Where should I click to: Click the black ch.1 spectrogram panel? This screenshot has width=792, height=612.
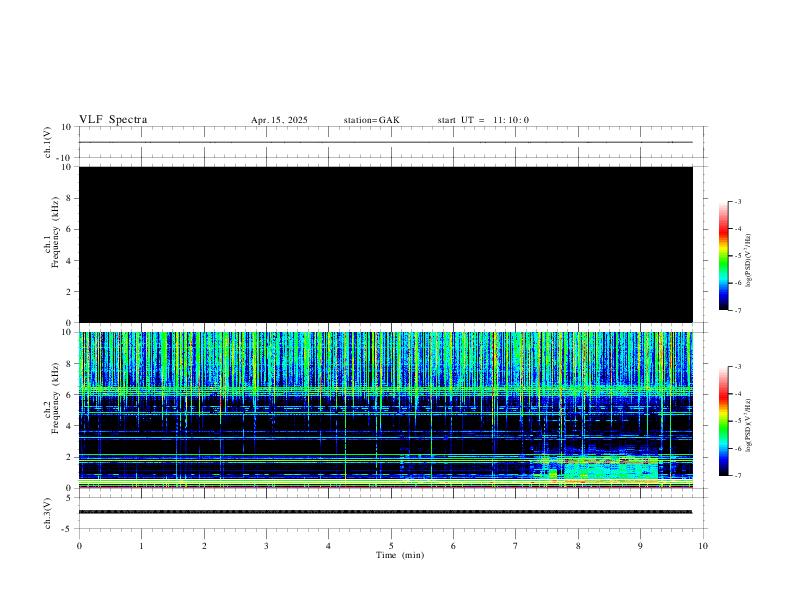coord(386,244)
